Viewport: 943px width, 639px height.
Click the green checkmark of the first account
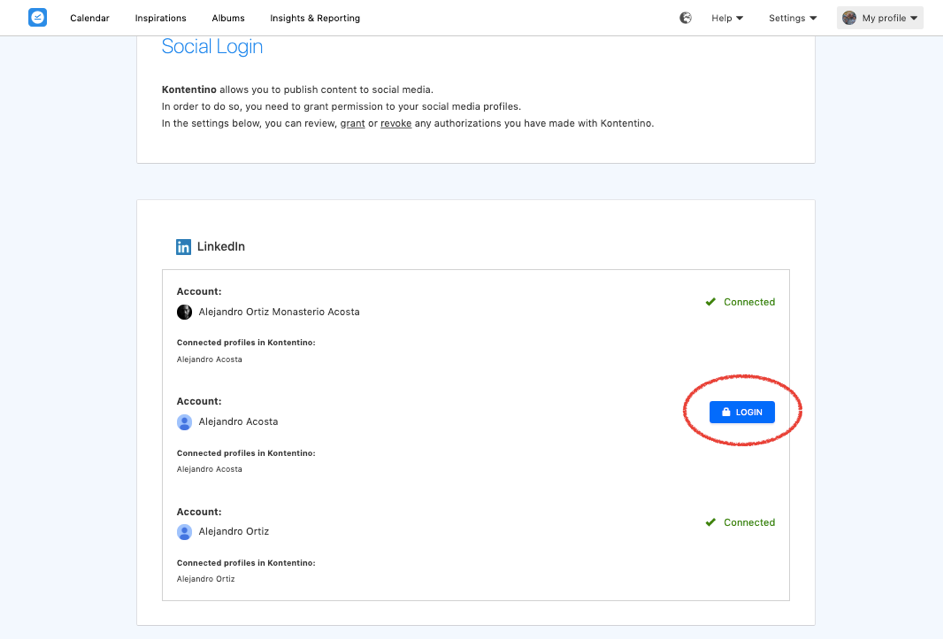coord(711,302)
